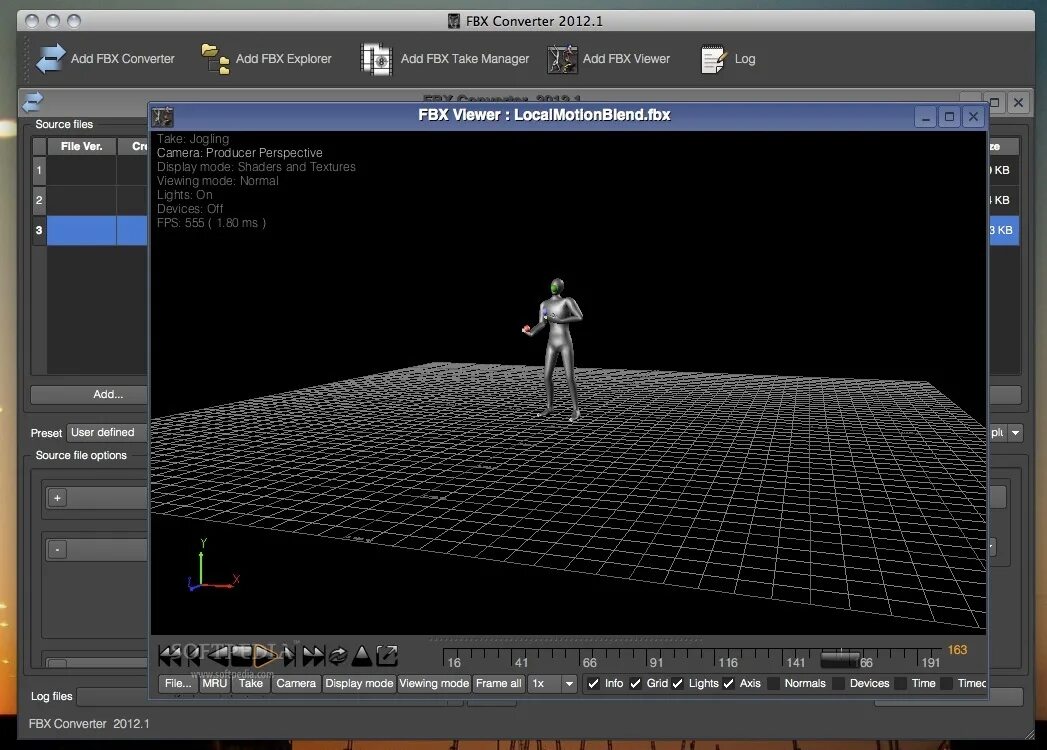The image size is (1047, 750).
Task: Click the Add FBX Take Manager label
Action: (x=465, y=59)
